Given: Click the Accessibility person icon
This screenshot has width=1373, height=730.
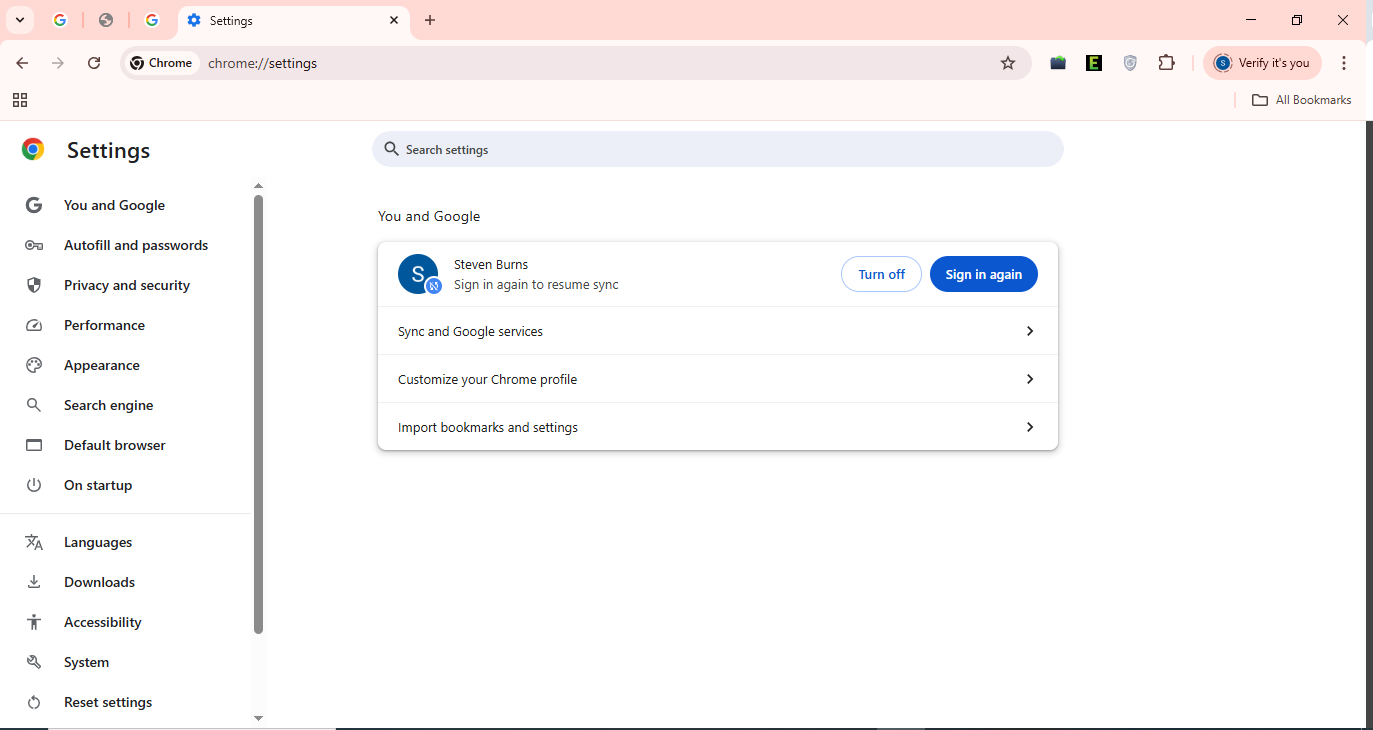Looking at the screenshot, I should [x=34, y=622].
